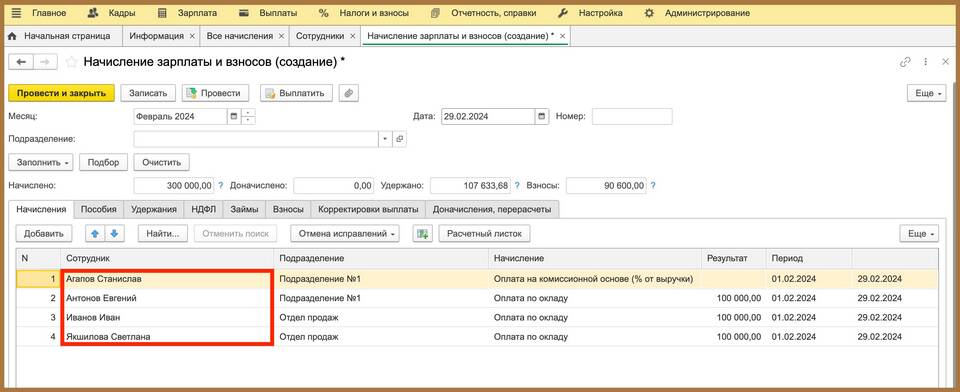Go back with the left arrow
This screenshot has width=960, height=392.
[21, 61]
